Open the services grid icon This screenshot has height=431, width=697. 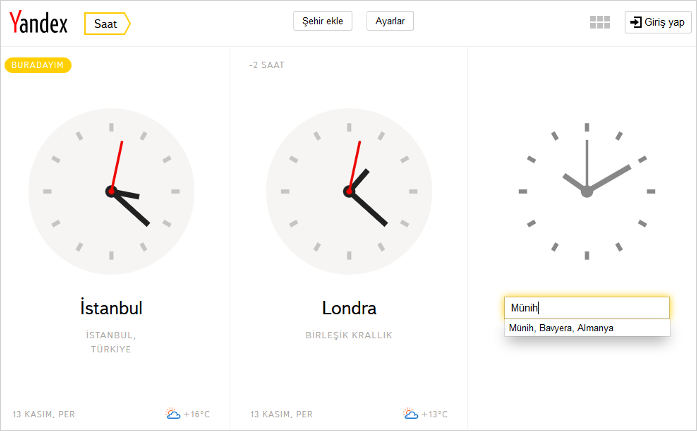(600, 22)
